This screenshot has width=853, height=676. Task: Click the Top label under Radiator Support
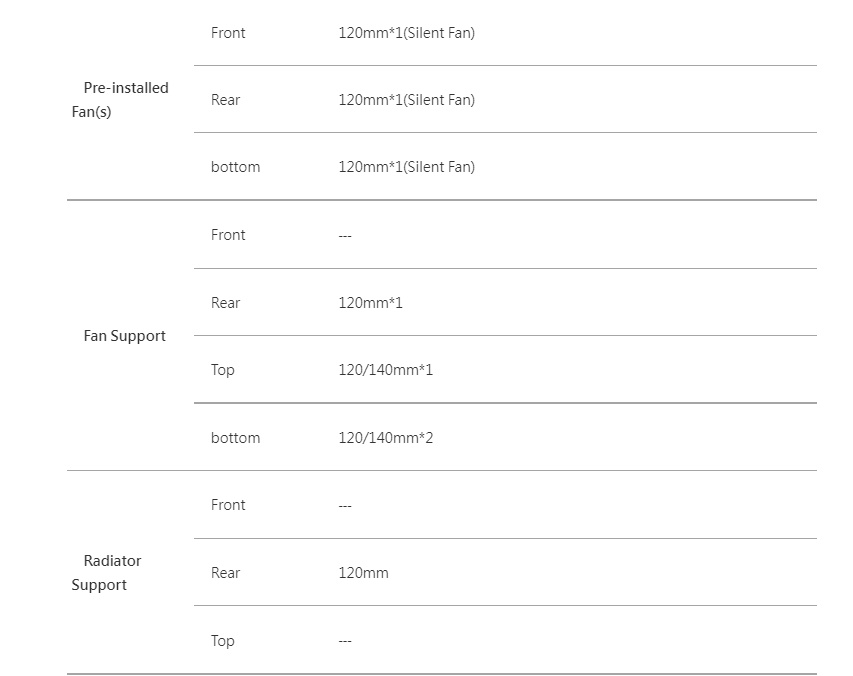click(222, 641)
